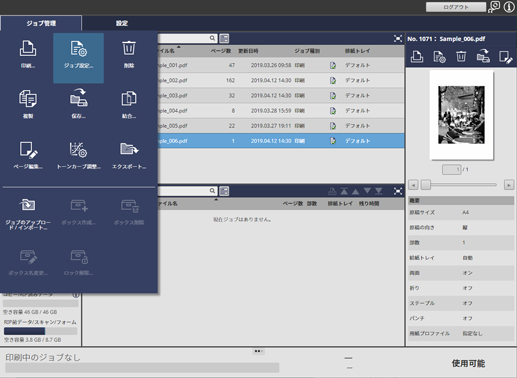
Task: Click the highlighted Sample_006.pdf row
Action: [281, 141]
